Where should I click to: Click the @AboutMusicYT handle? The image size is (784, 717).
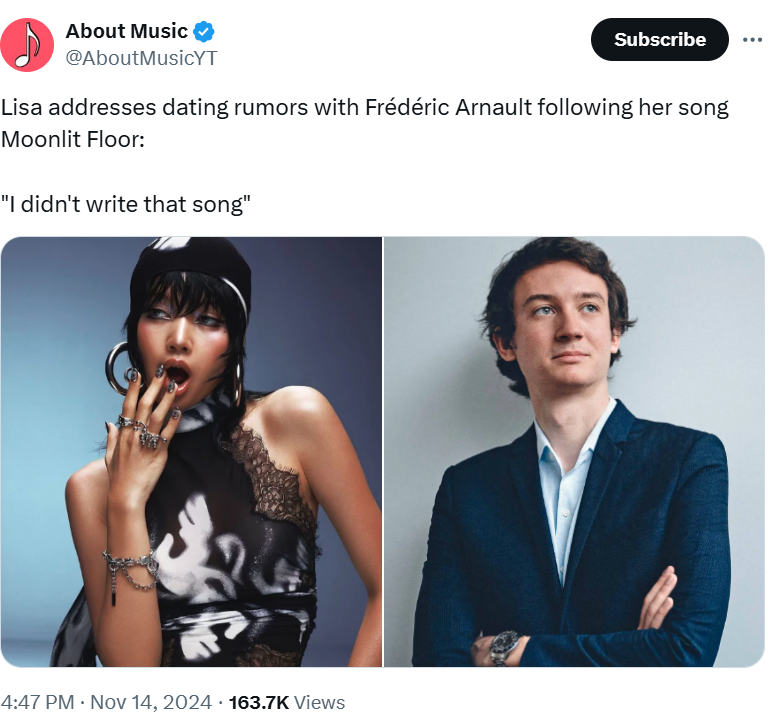click(x=141, y=58)
